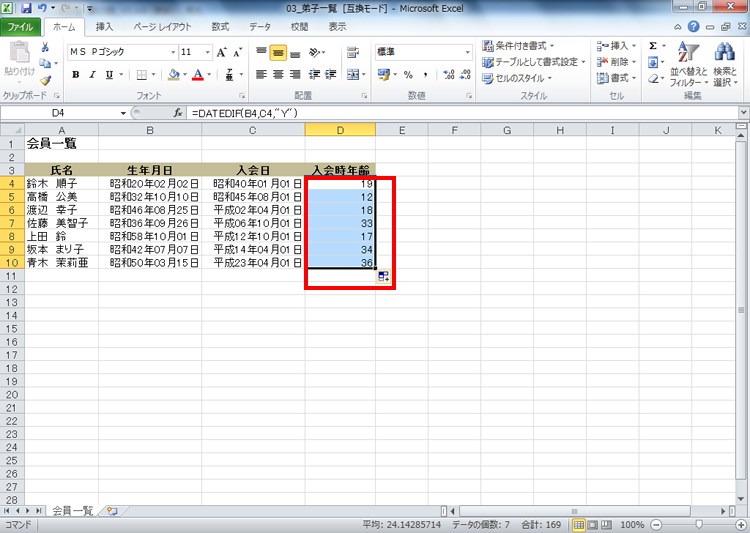Click the Save icon in quick access toolbar
This screenshot has width=750, height=533.
(26, 8)
